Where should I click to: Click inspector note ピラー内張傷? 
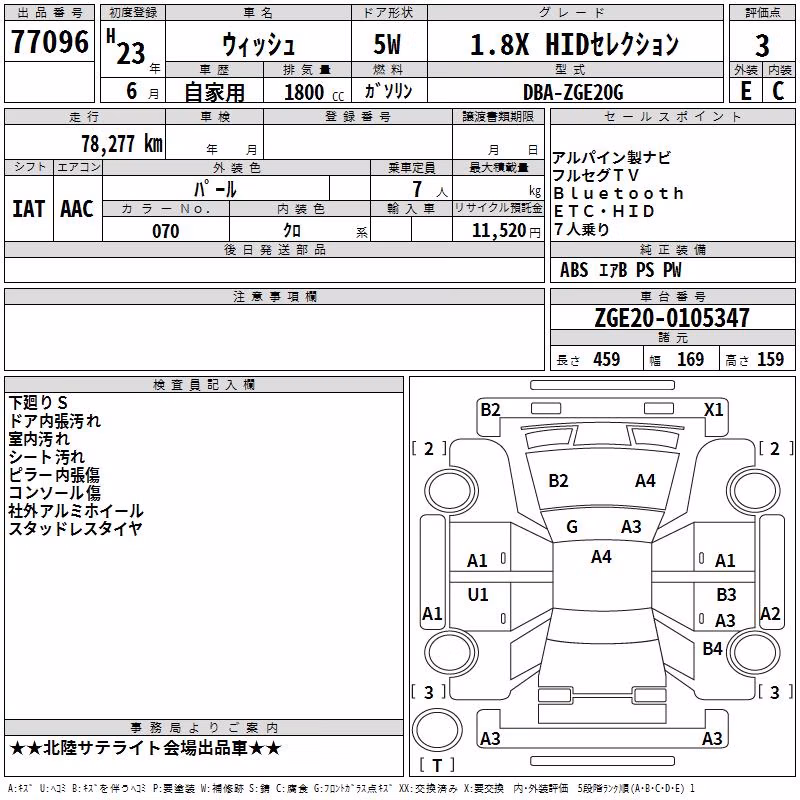tap(55, 474)
